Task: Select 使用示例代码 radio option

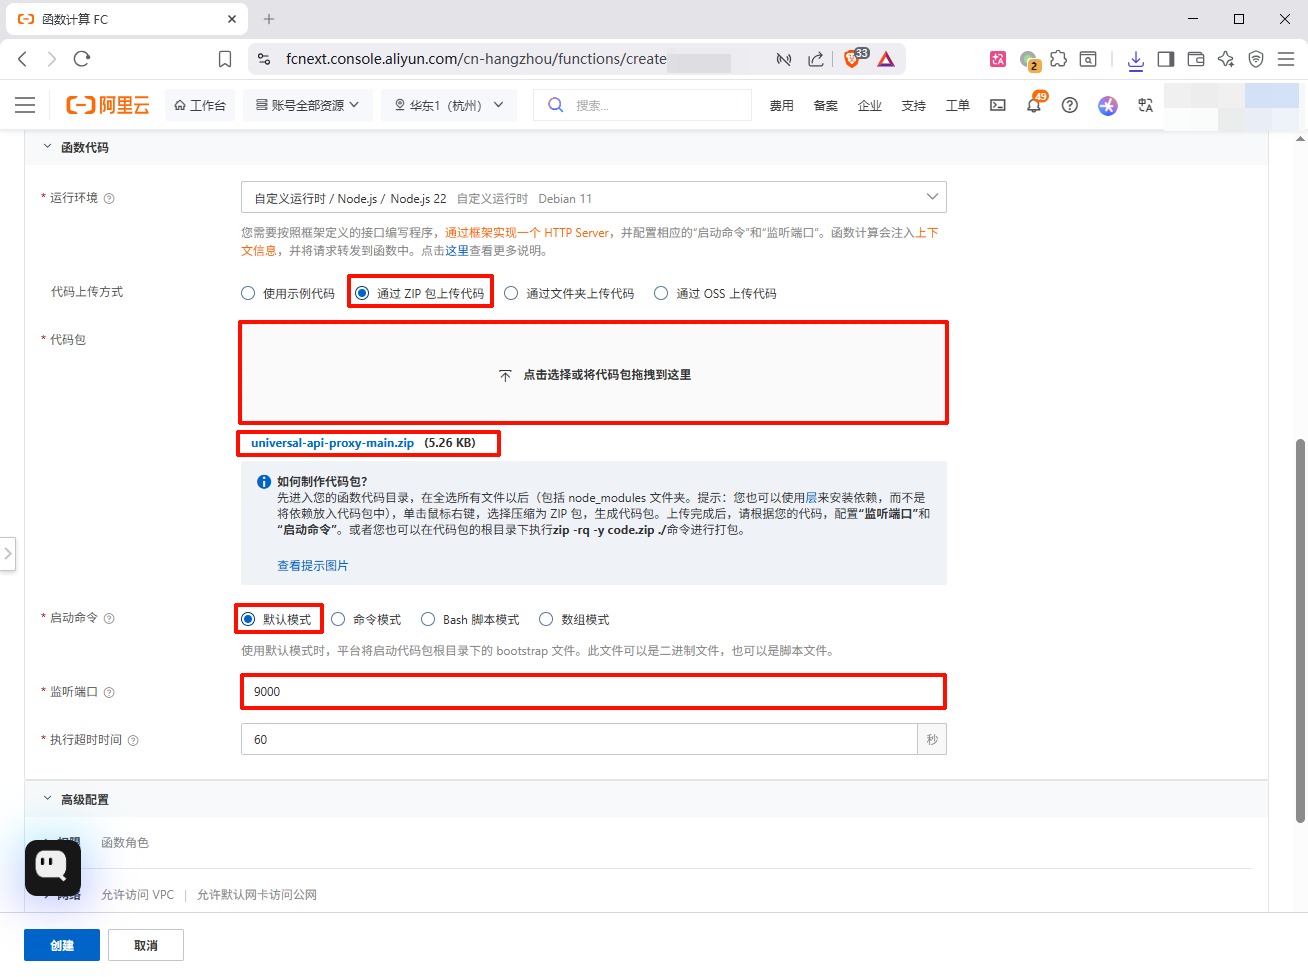Action: click(x=248, y=293)
